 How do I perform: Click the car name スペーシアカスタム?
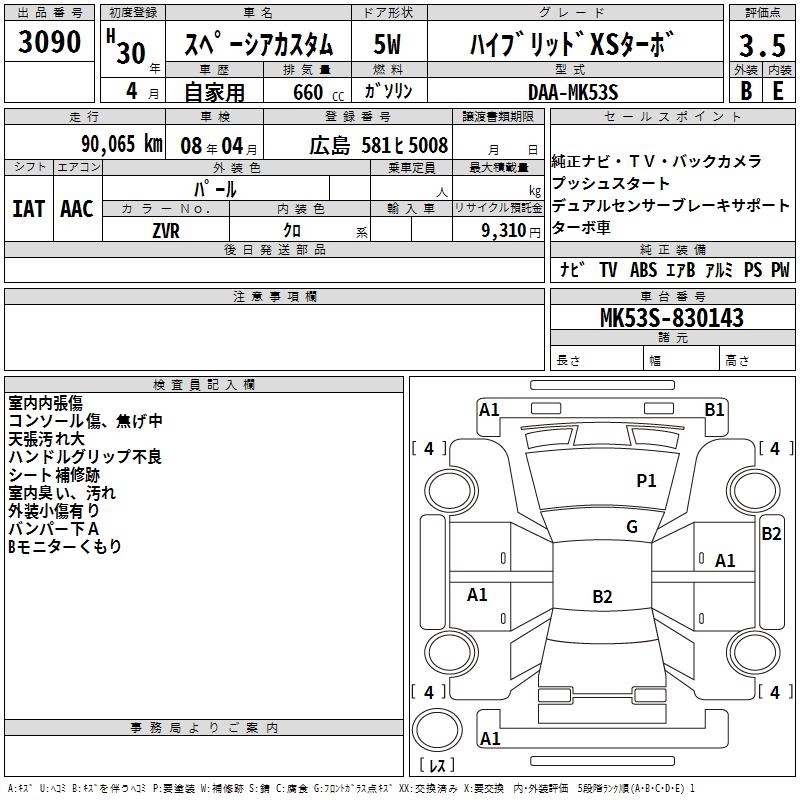259,44
